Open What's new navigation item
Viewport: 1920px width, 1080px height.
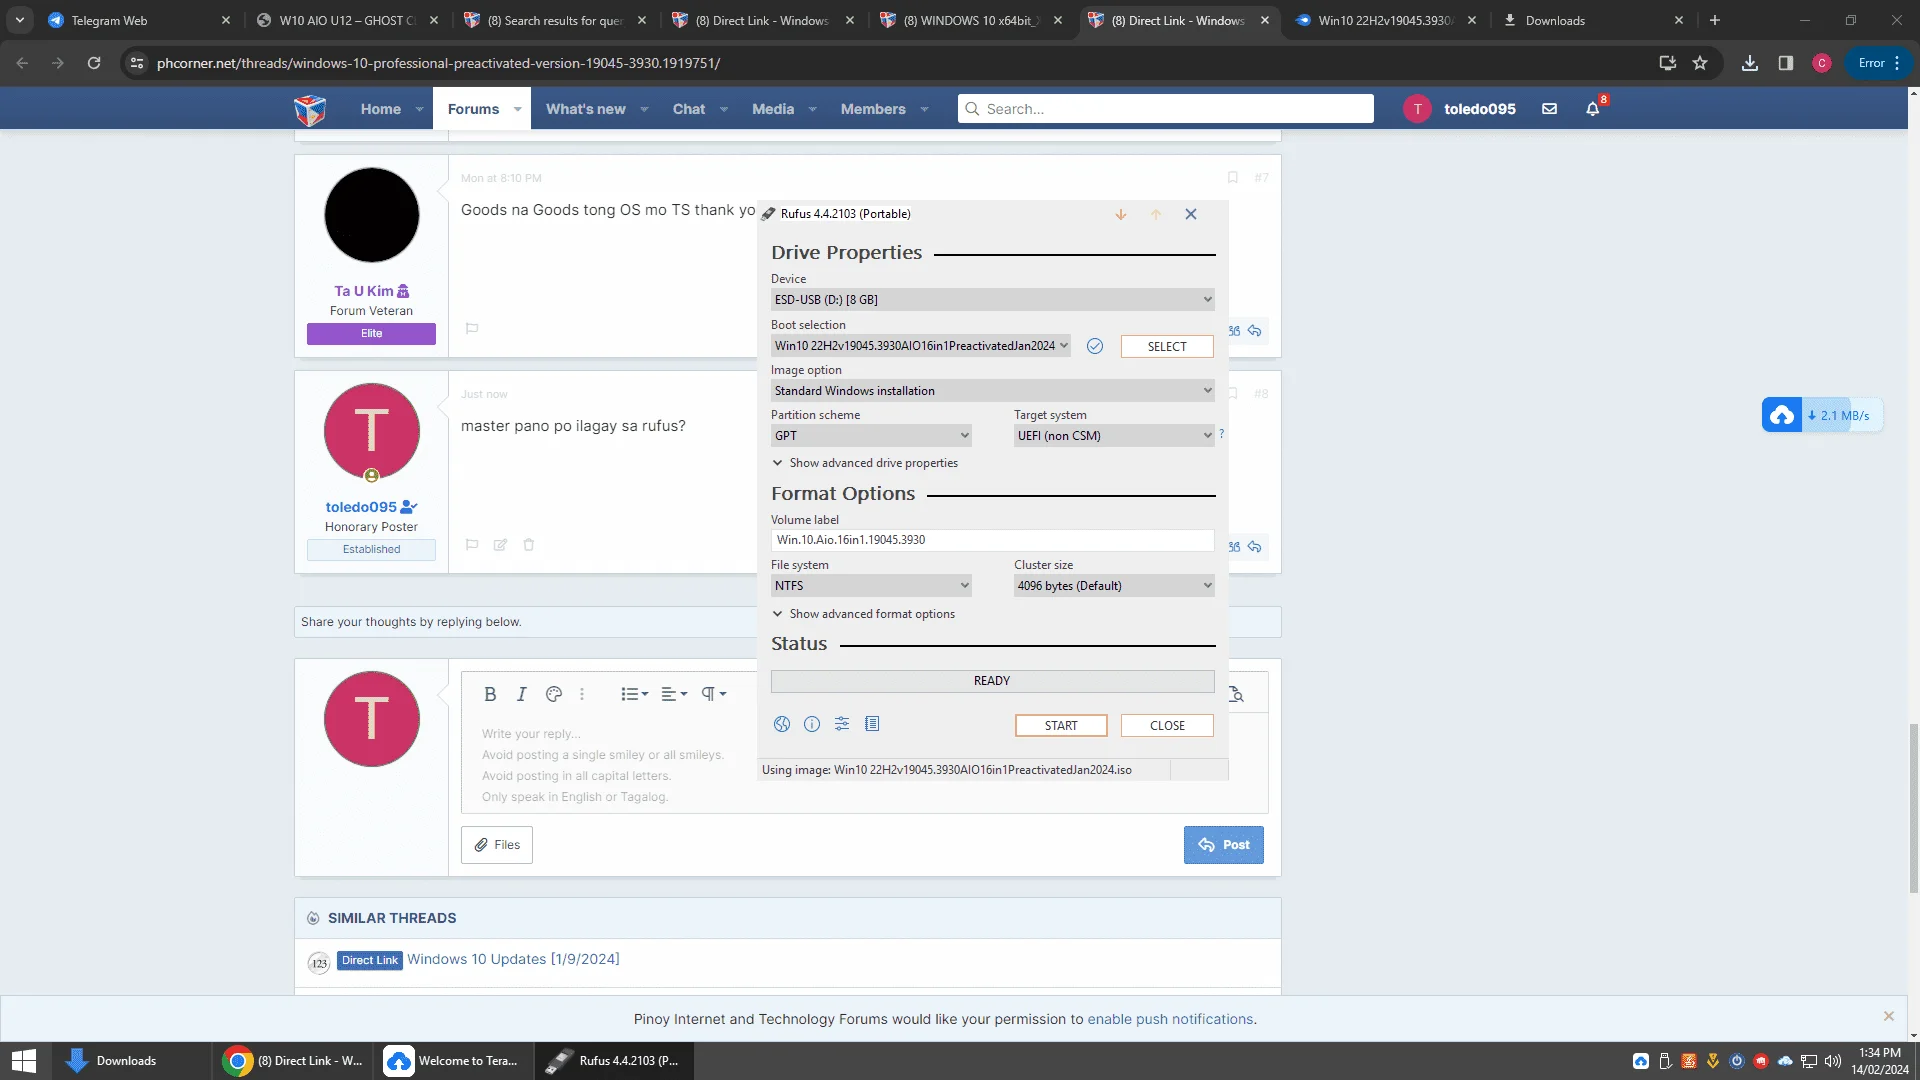[x=586, y=109]
